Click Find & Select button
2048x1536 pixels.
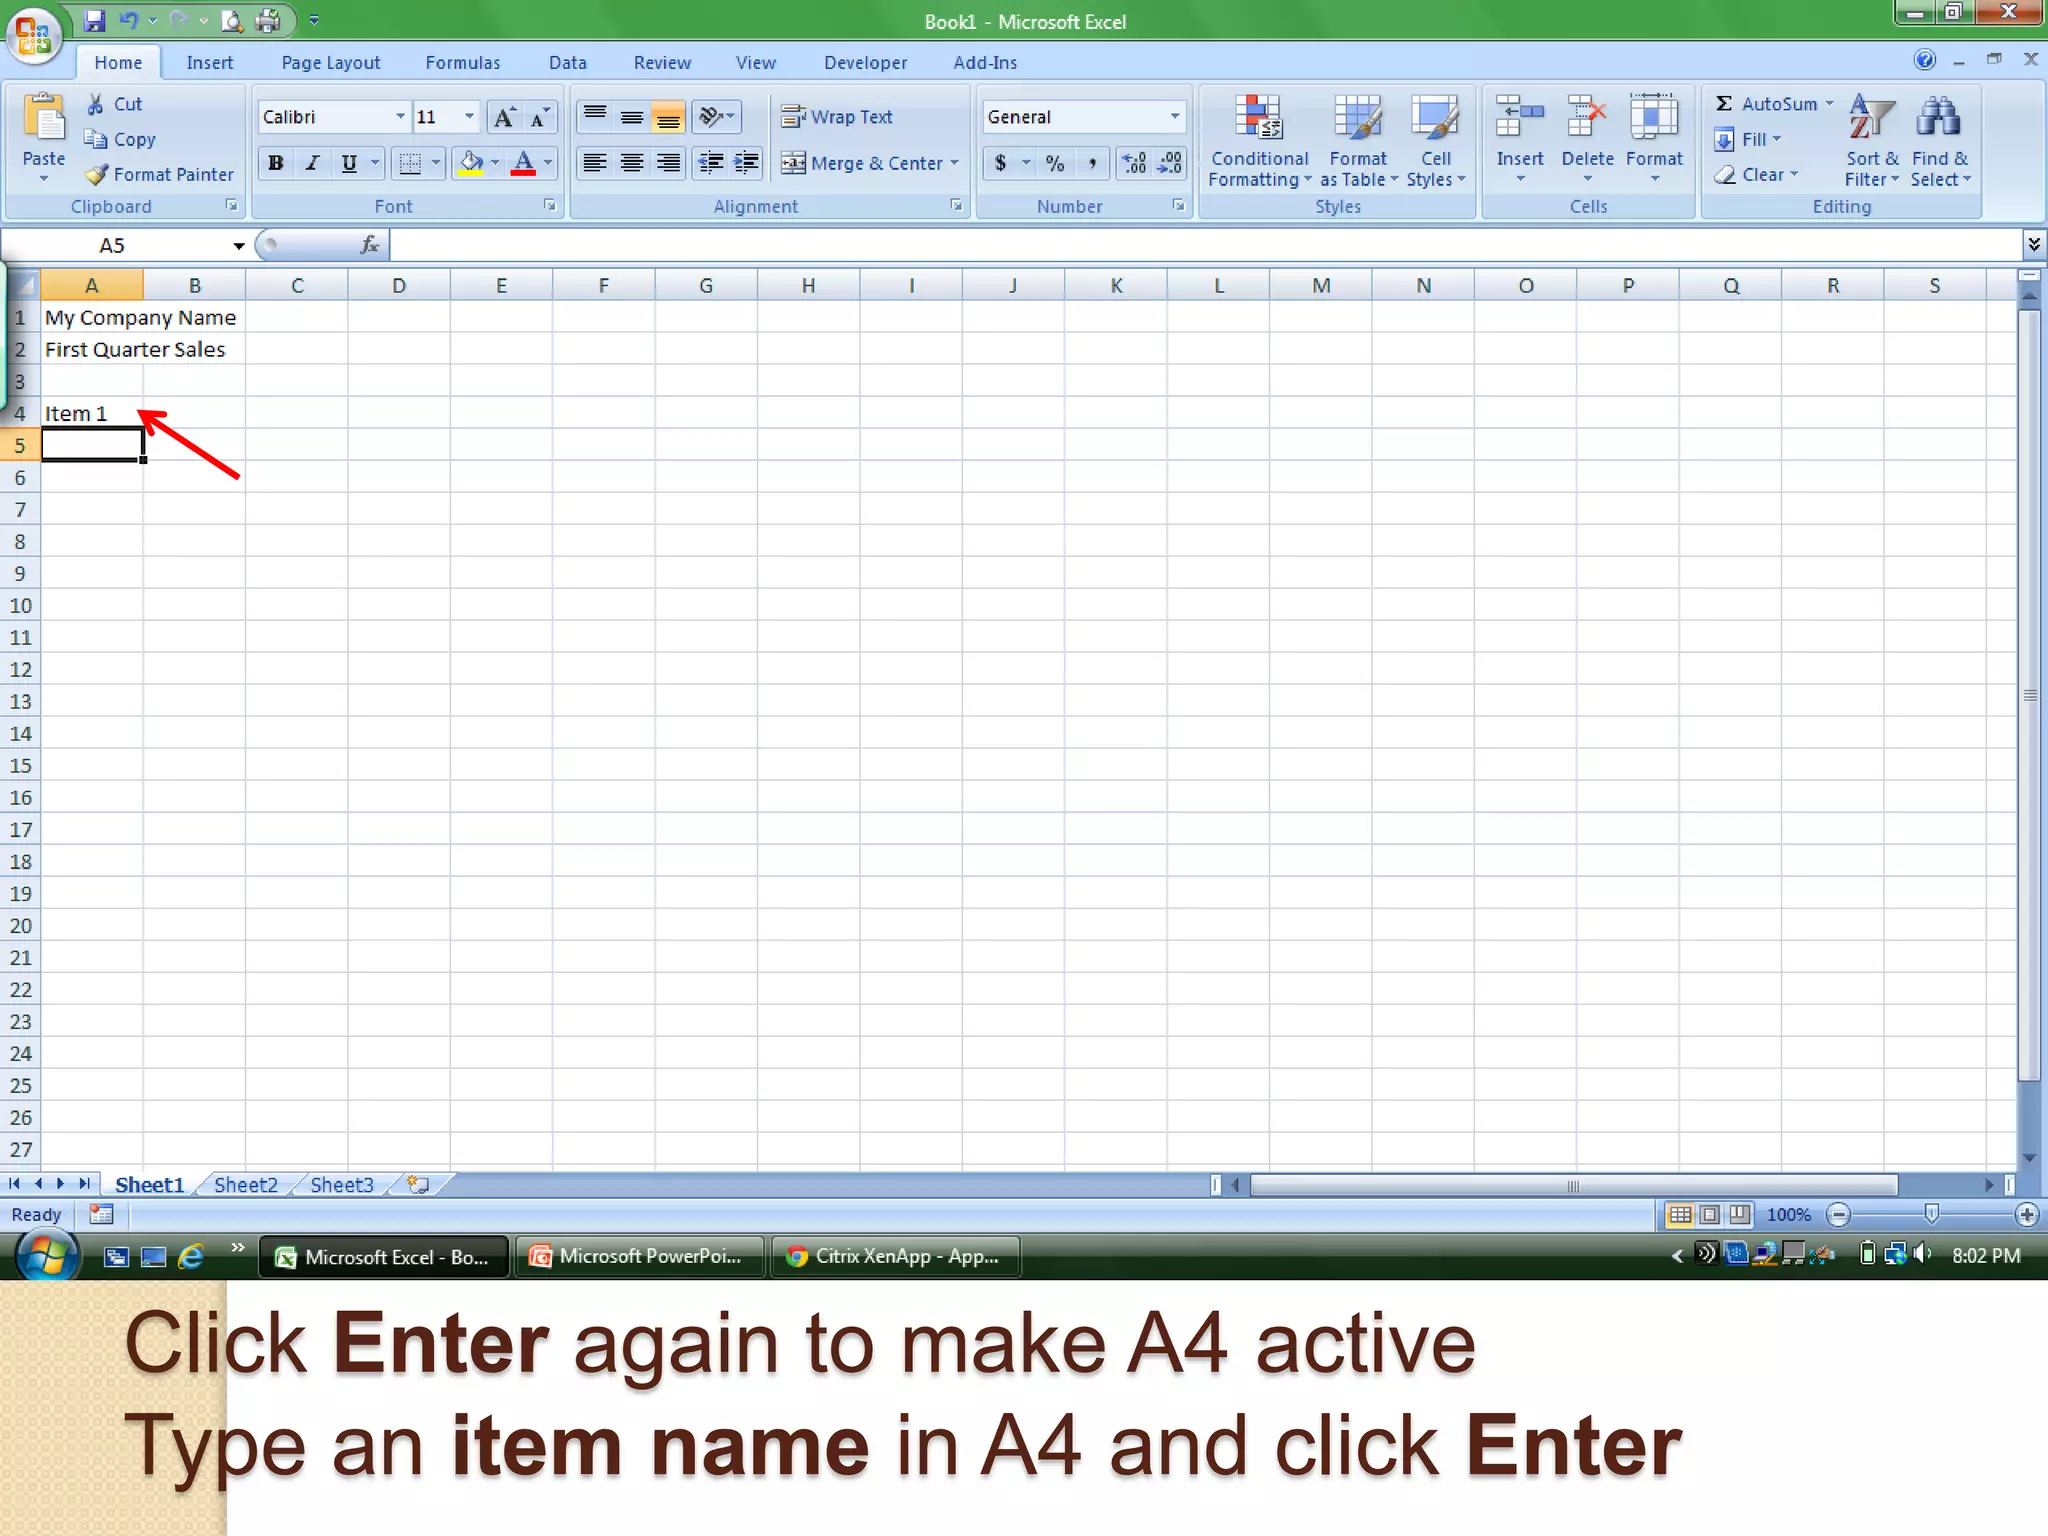click(1940, 141)
